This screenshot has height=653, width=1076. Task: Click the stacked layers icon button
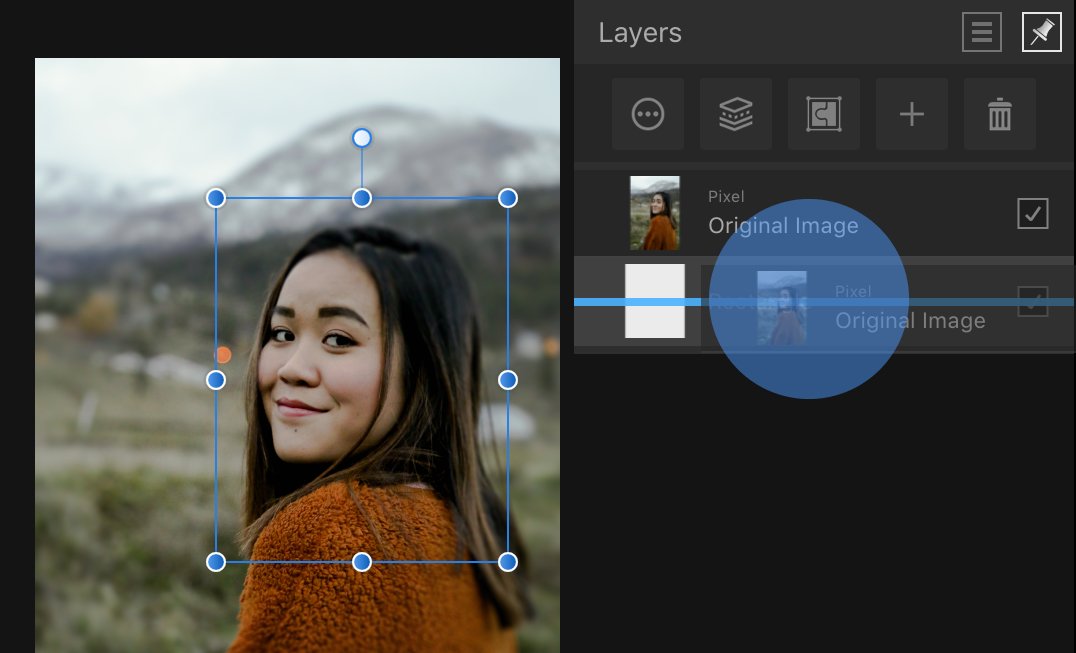click(736, 114)
